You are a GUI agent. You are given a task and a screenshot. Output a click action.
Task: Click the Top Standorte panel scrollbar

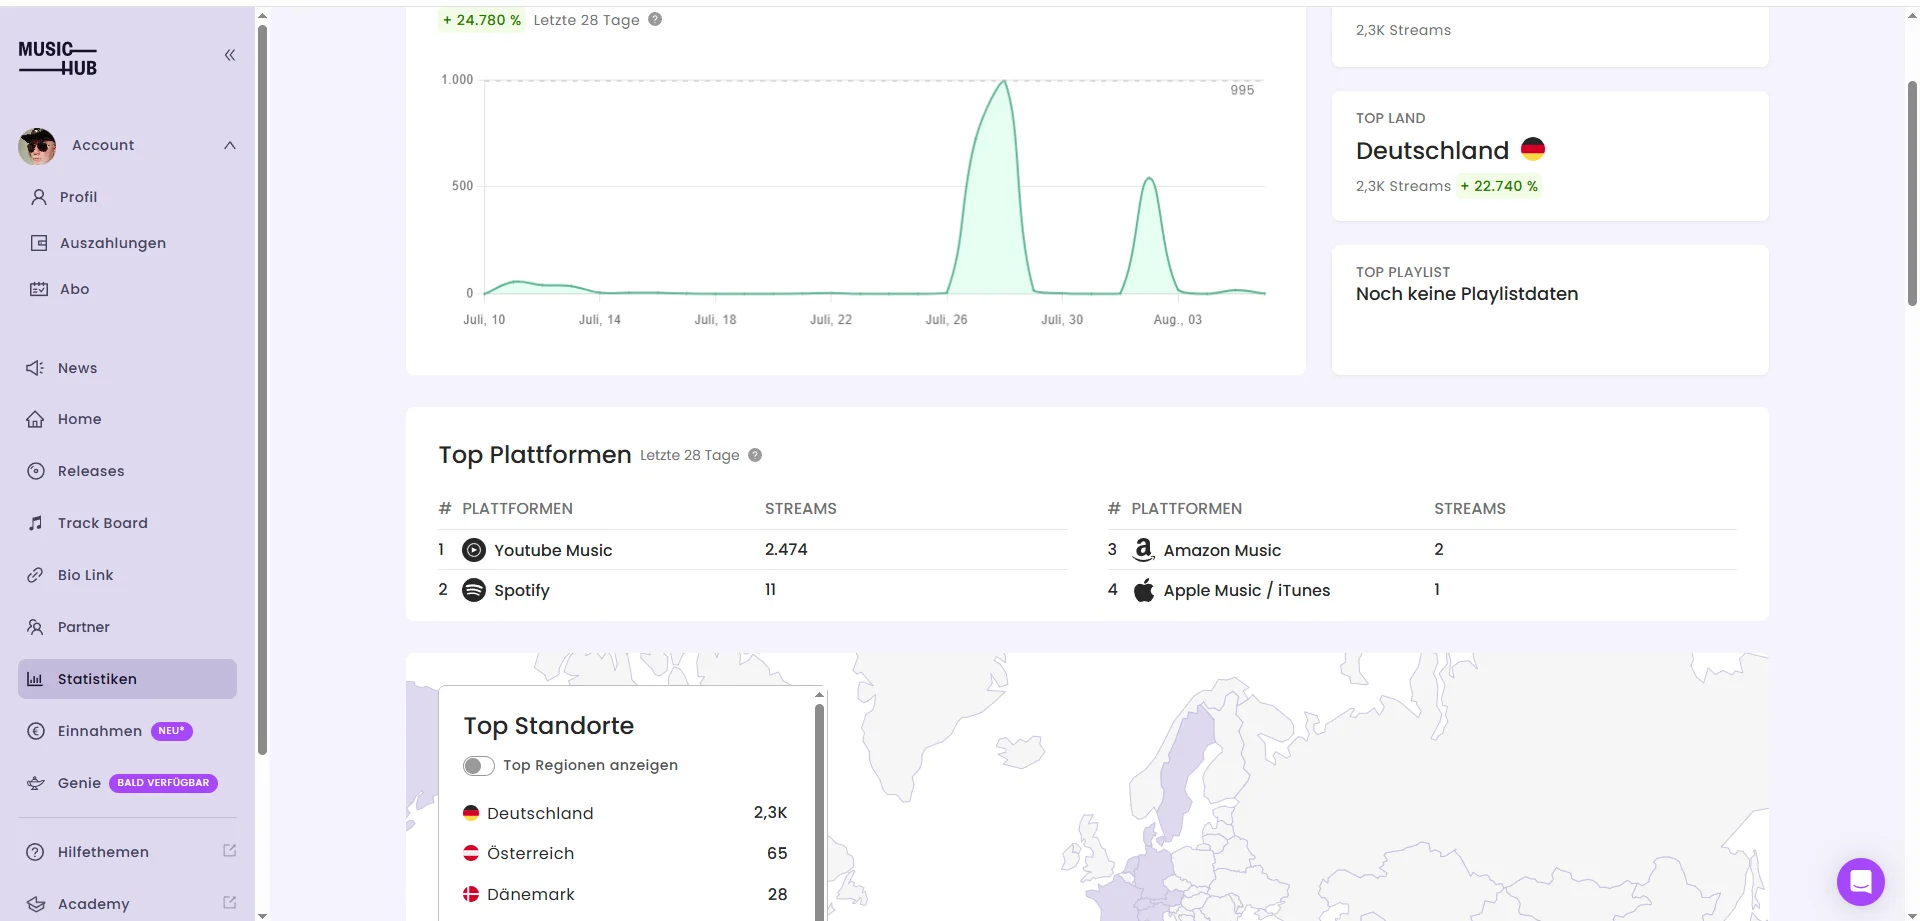(819, 810)
